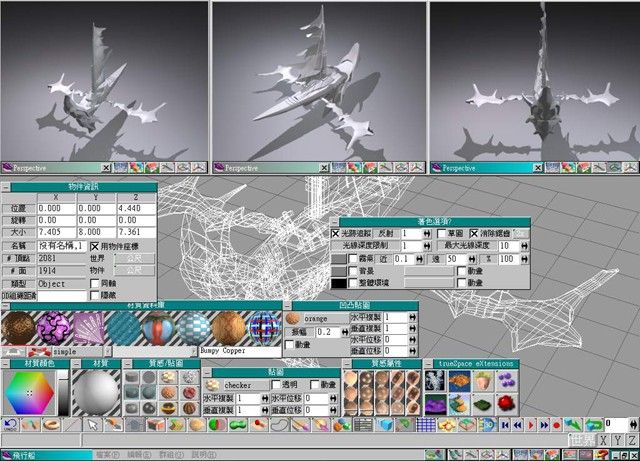The image size is (640, 461).
Task: Click the 反射 value spinner arrows
Action: click(427, 233)
